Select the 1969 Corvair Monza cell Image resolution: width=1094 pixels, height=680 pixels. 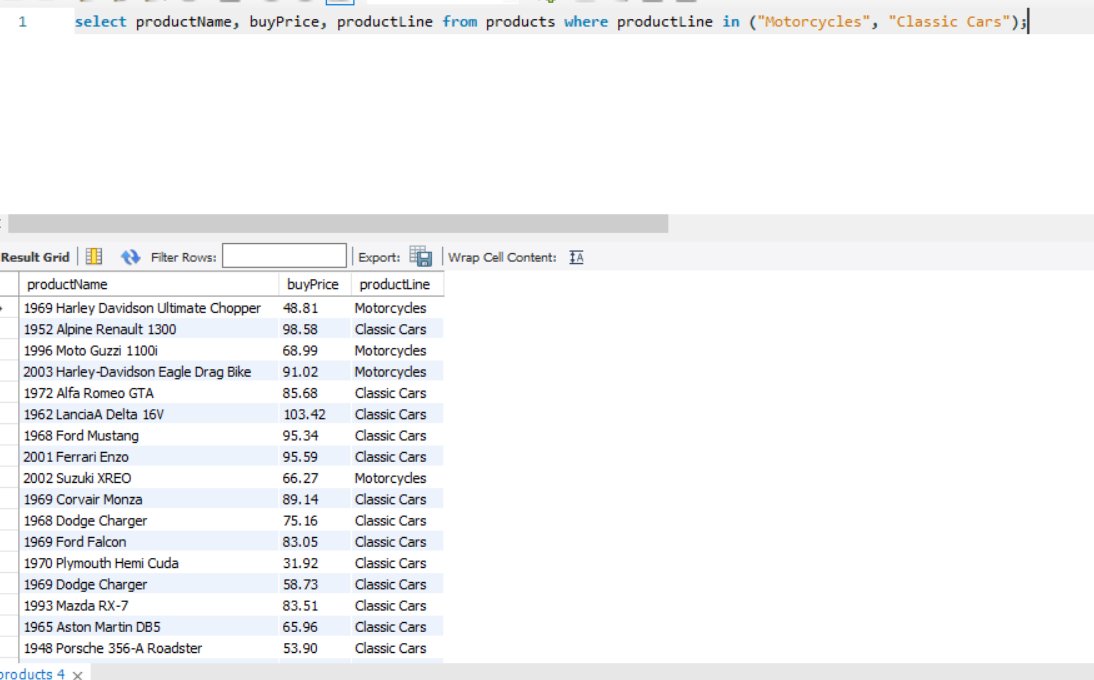[149, 499]
